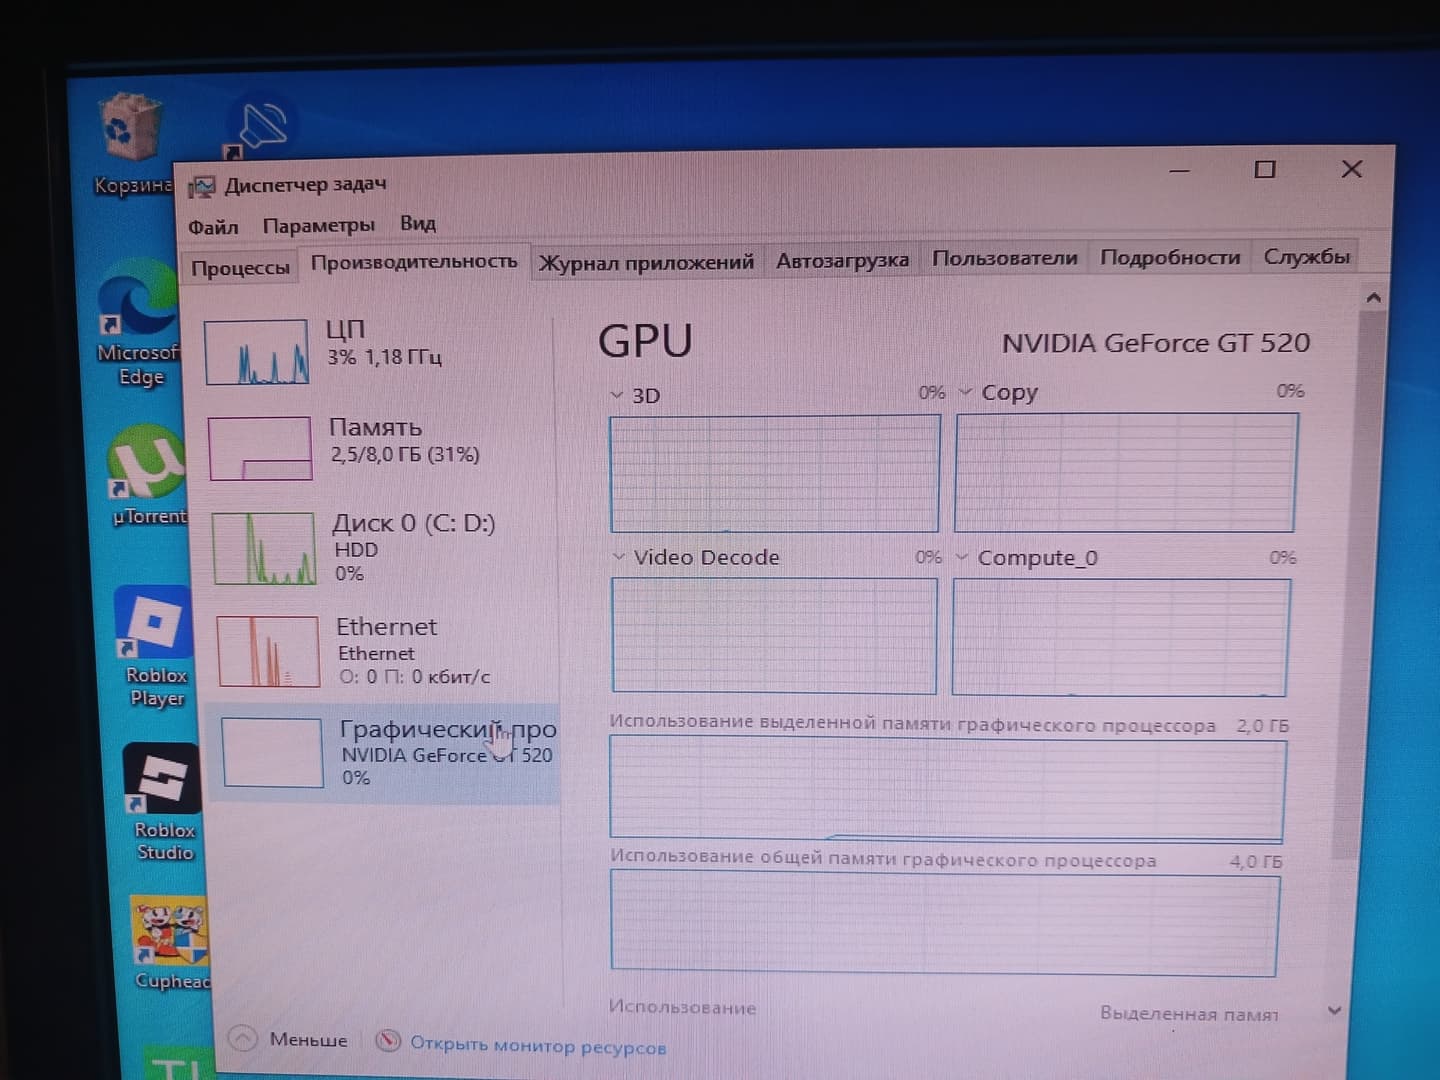1440x1080 pixels.
Task: Minimize the Task Manager window
Action: pyautogui.click(x=1180, y=171)
